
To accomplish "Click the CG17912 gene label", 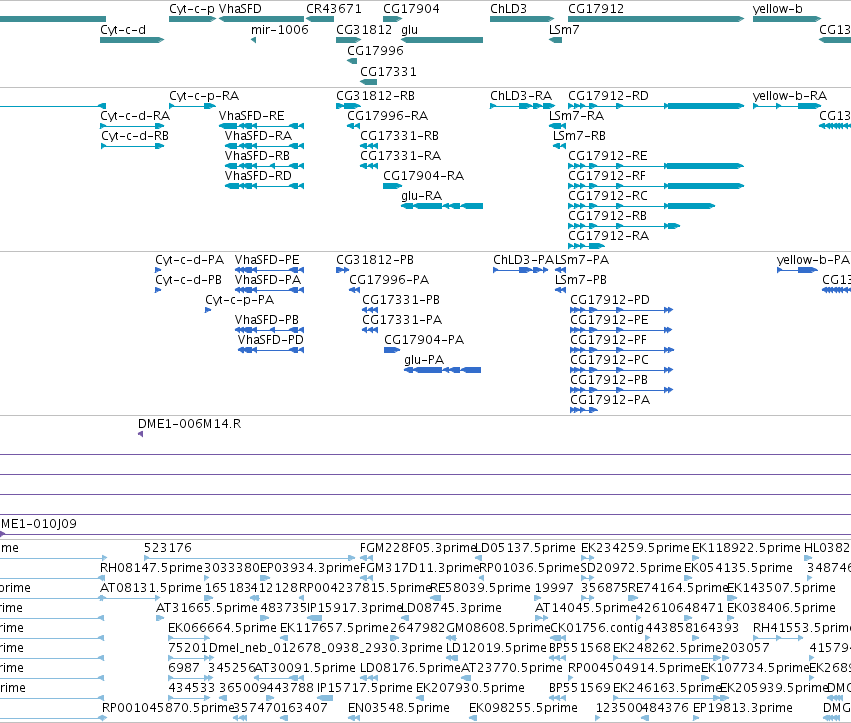I will tap(596, 9).
